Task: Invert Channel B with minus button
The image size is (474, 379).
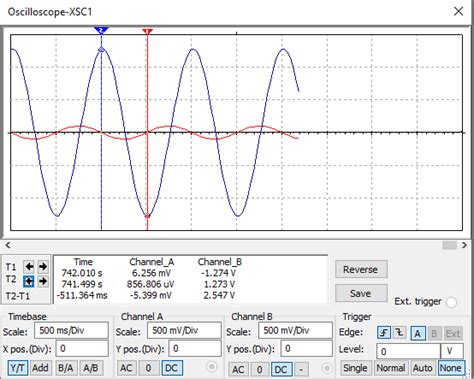Action: (301, 370)
